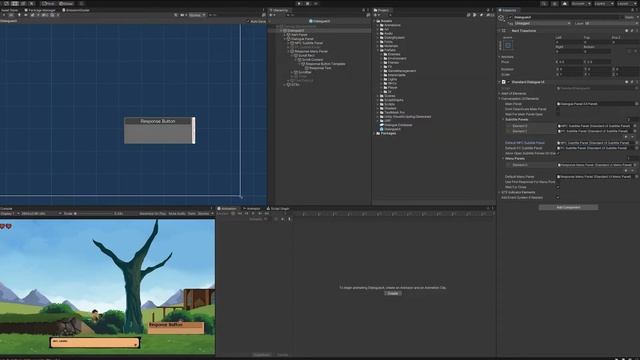The width and height of the screenshot is (640, 360).
Task: Select NPC Subtitle Panel in Hierarchy
Action: click(x=309, y=43)
